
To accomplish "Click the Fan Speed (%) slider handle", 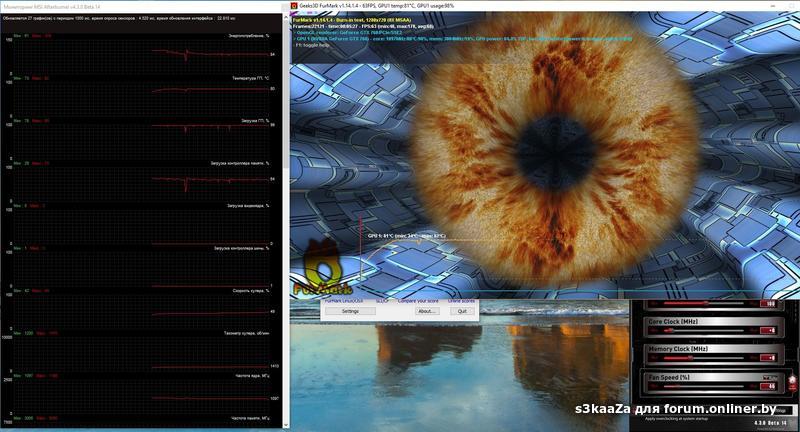I will [677, 386].
